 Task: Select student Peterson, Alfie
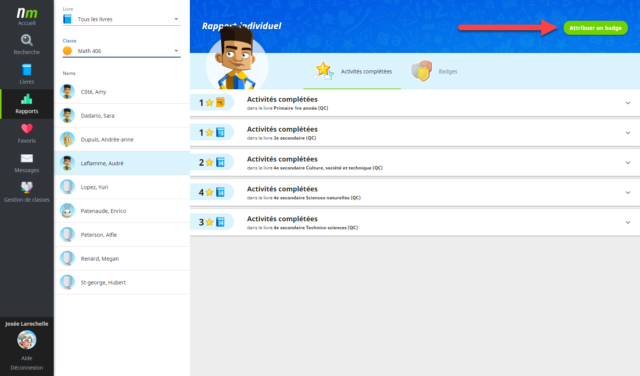pyautogui.click(x=122, y=235)
